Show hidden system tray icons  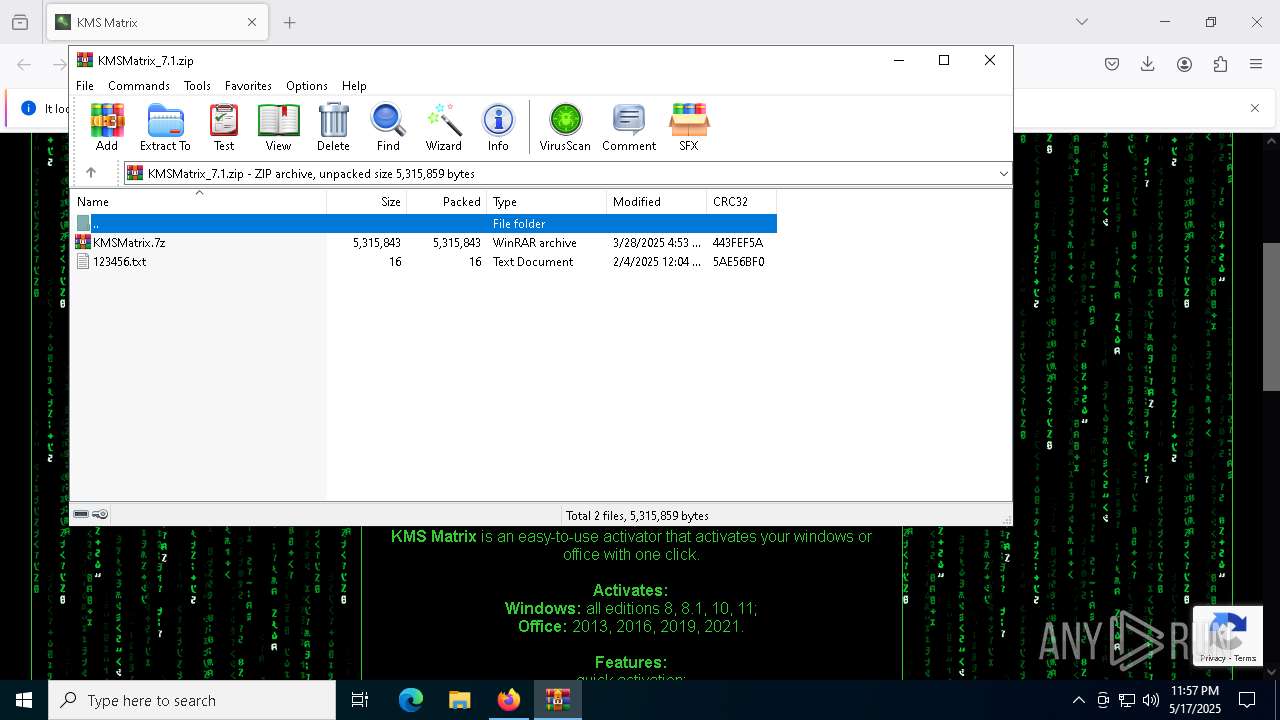click(1078, 700)
